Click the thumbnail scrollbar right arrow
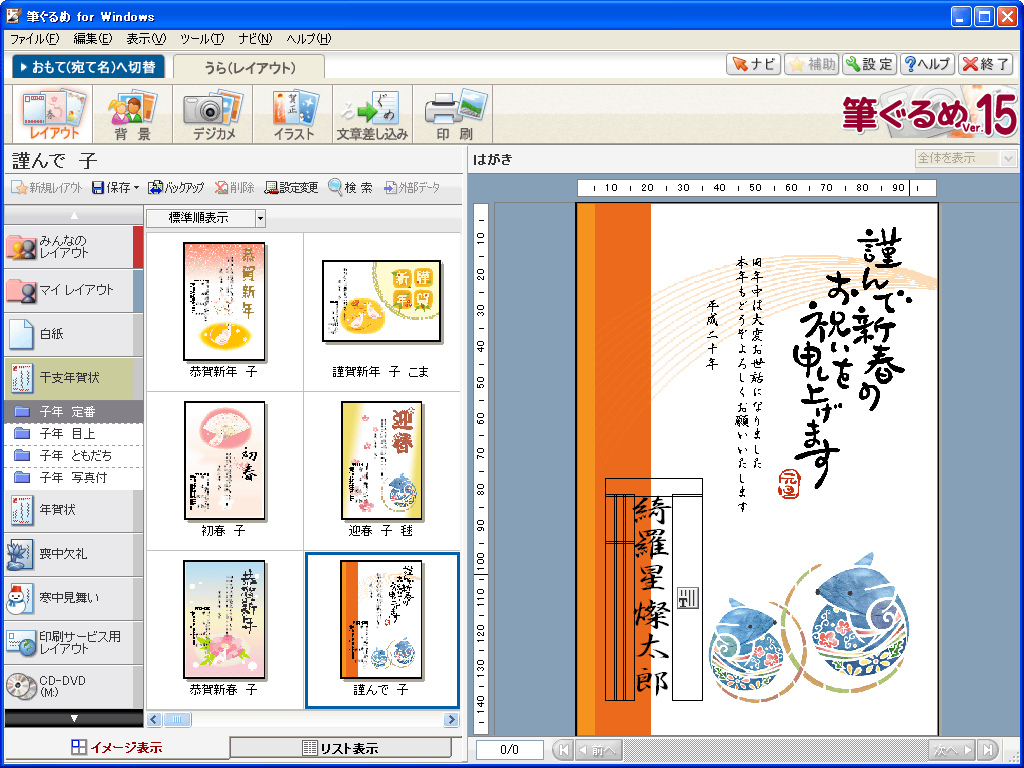Screen dimensions: 1024x768 [x=451, y=720]
